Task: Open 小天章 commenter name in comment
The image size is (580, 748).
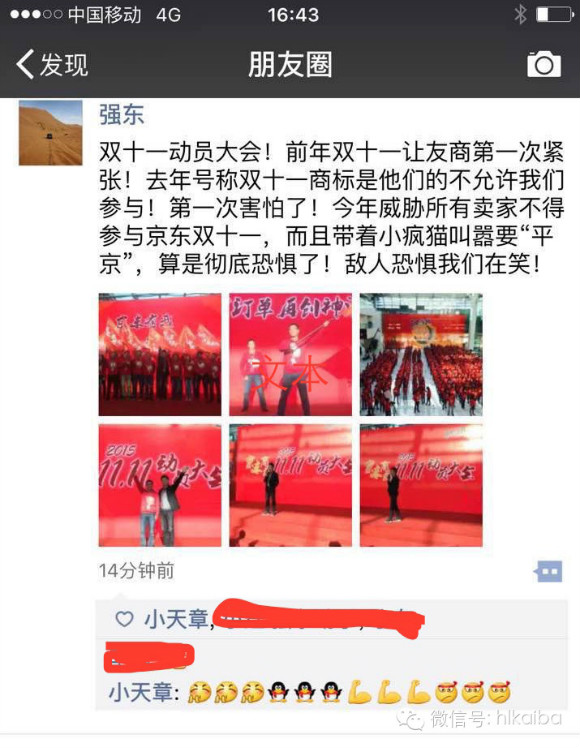Action: pyautogui.click(x=141, y=692)
